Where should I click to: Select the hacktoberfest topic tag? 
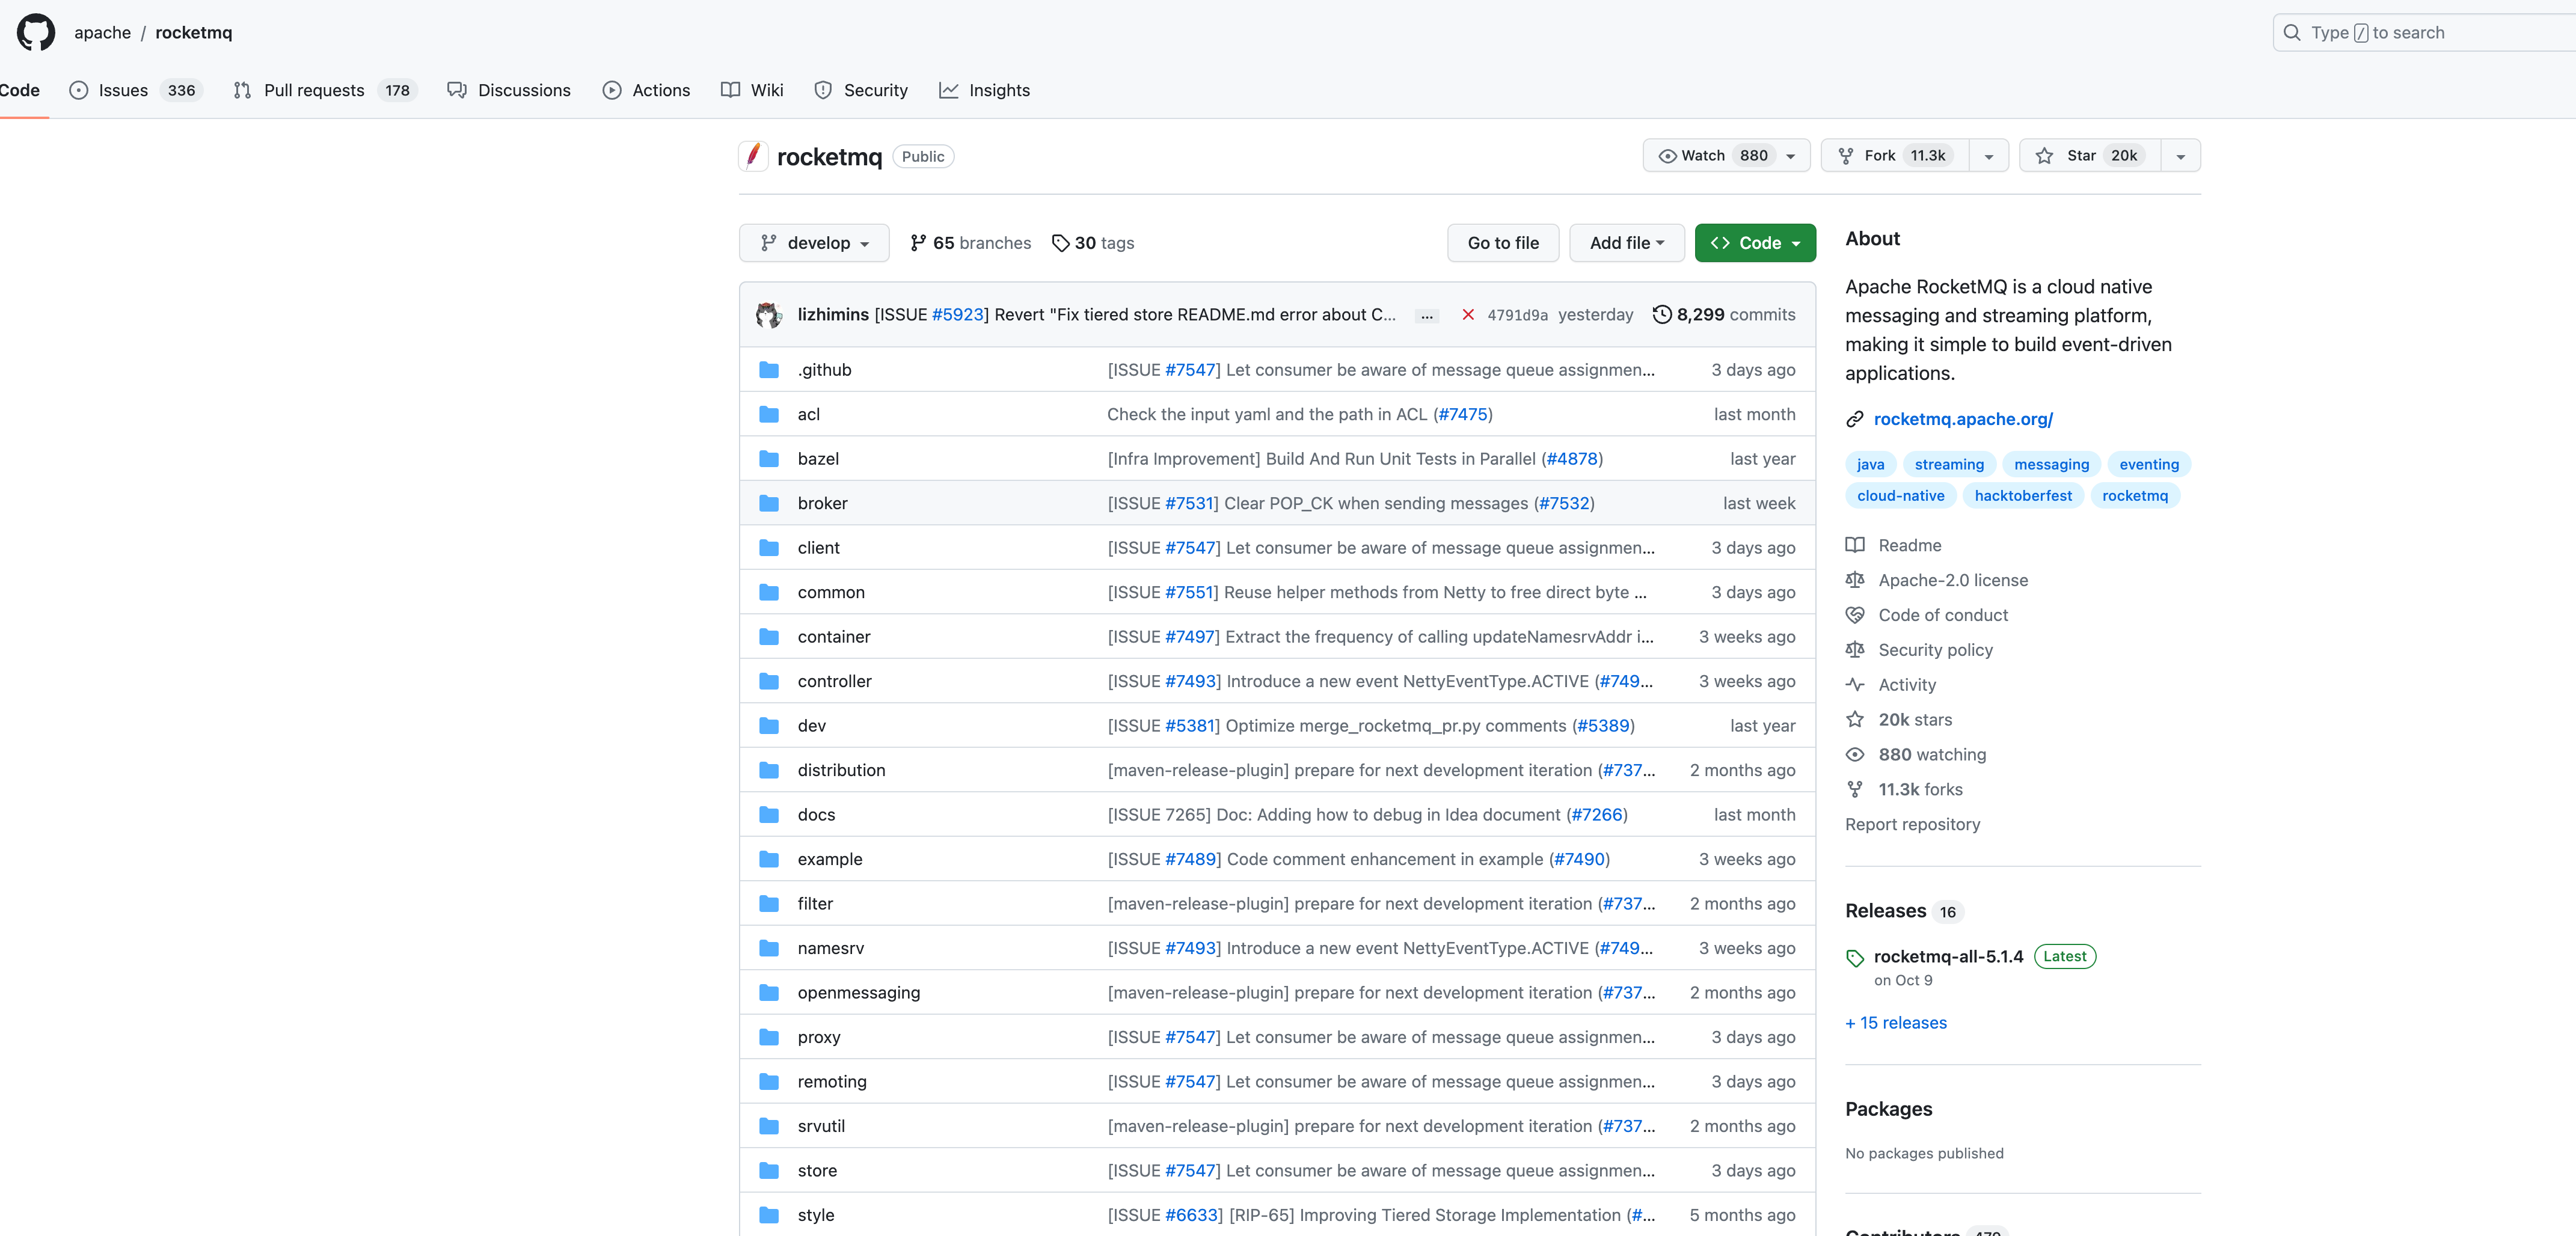2022,495
